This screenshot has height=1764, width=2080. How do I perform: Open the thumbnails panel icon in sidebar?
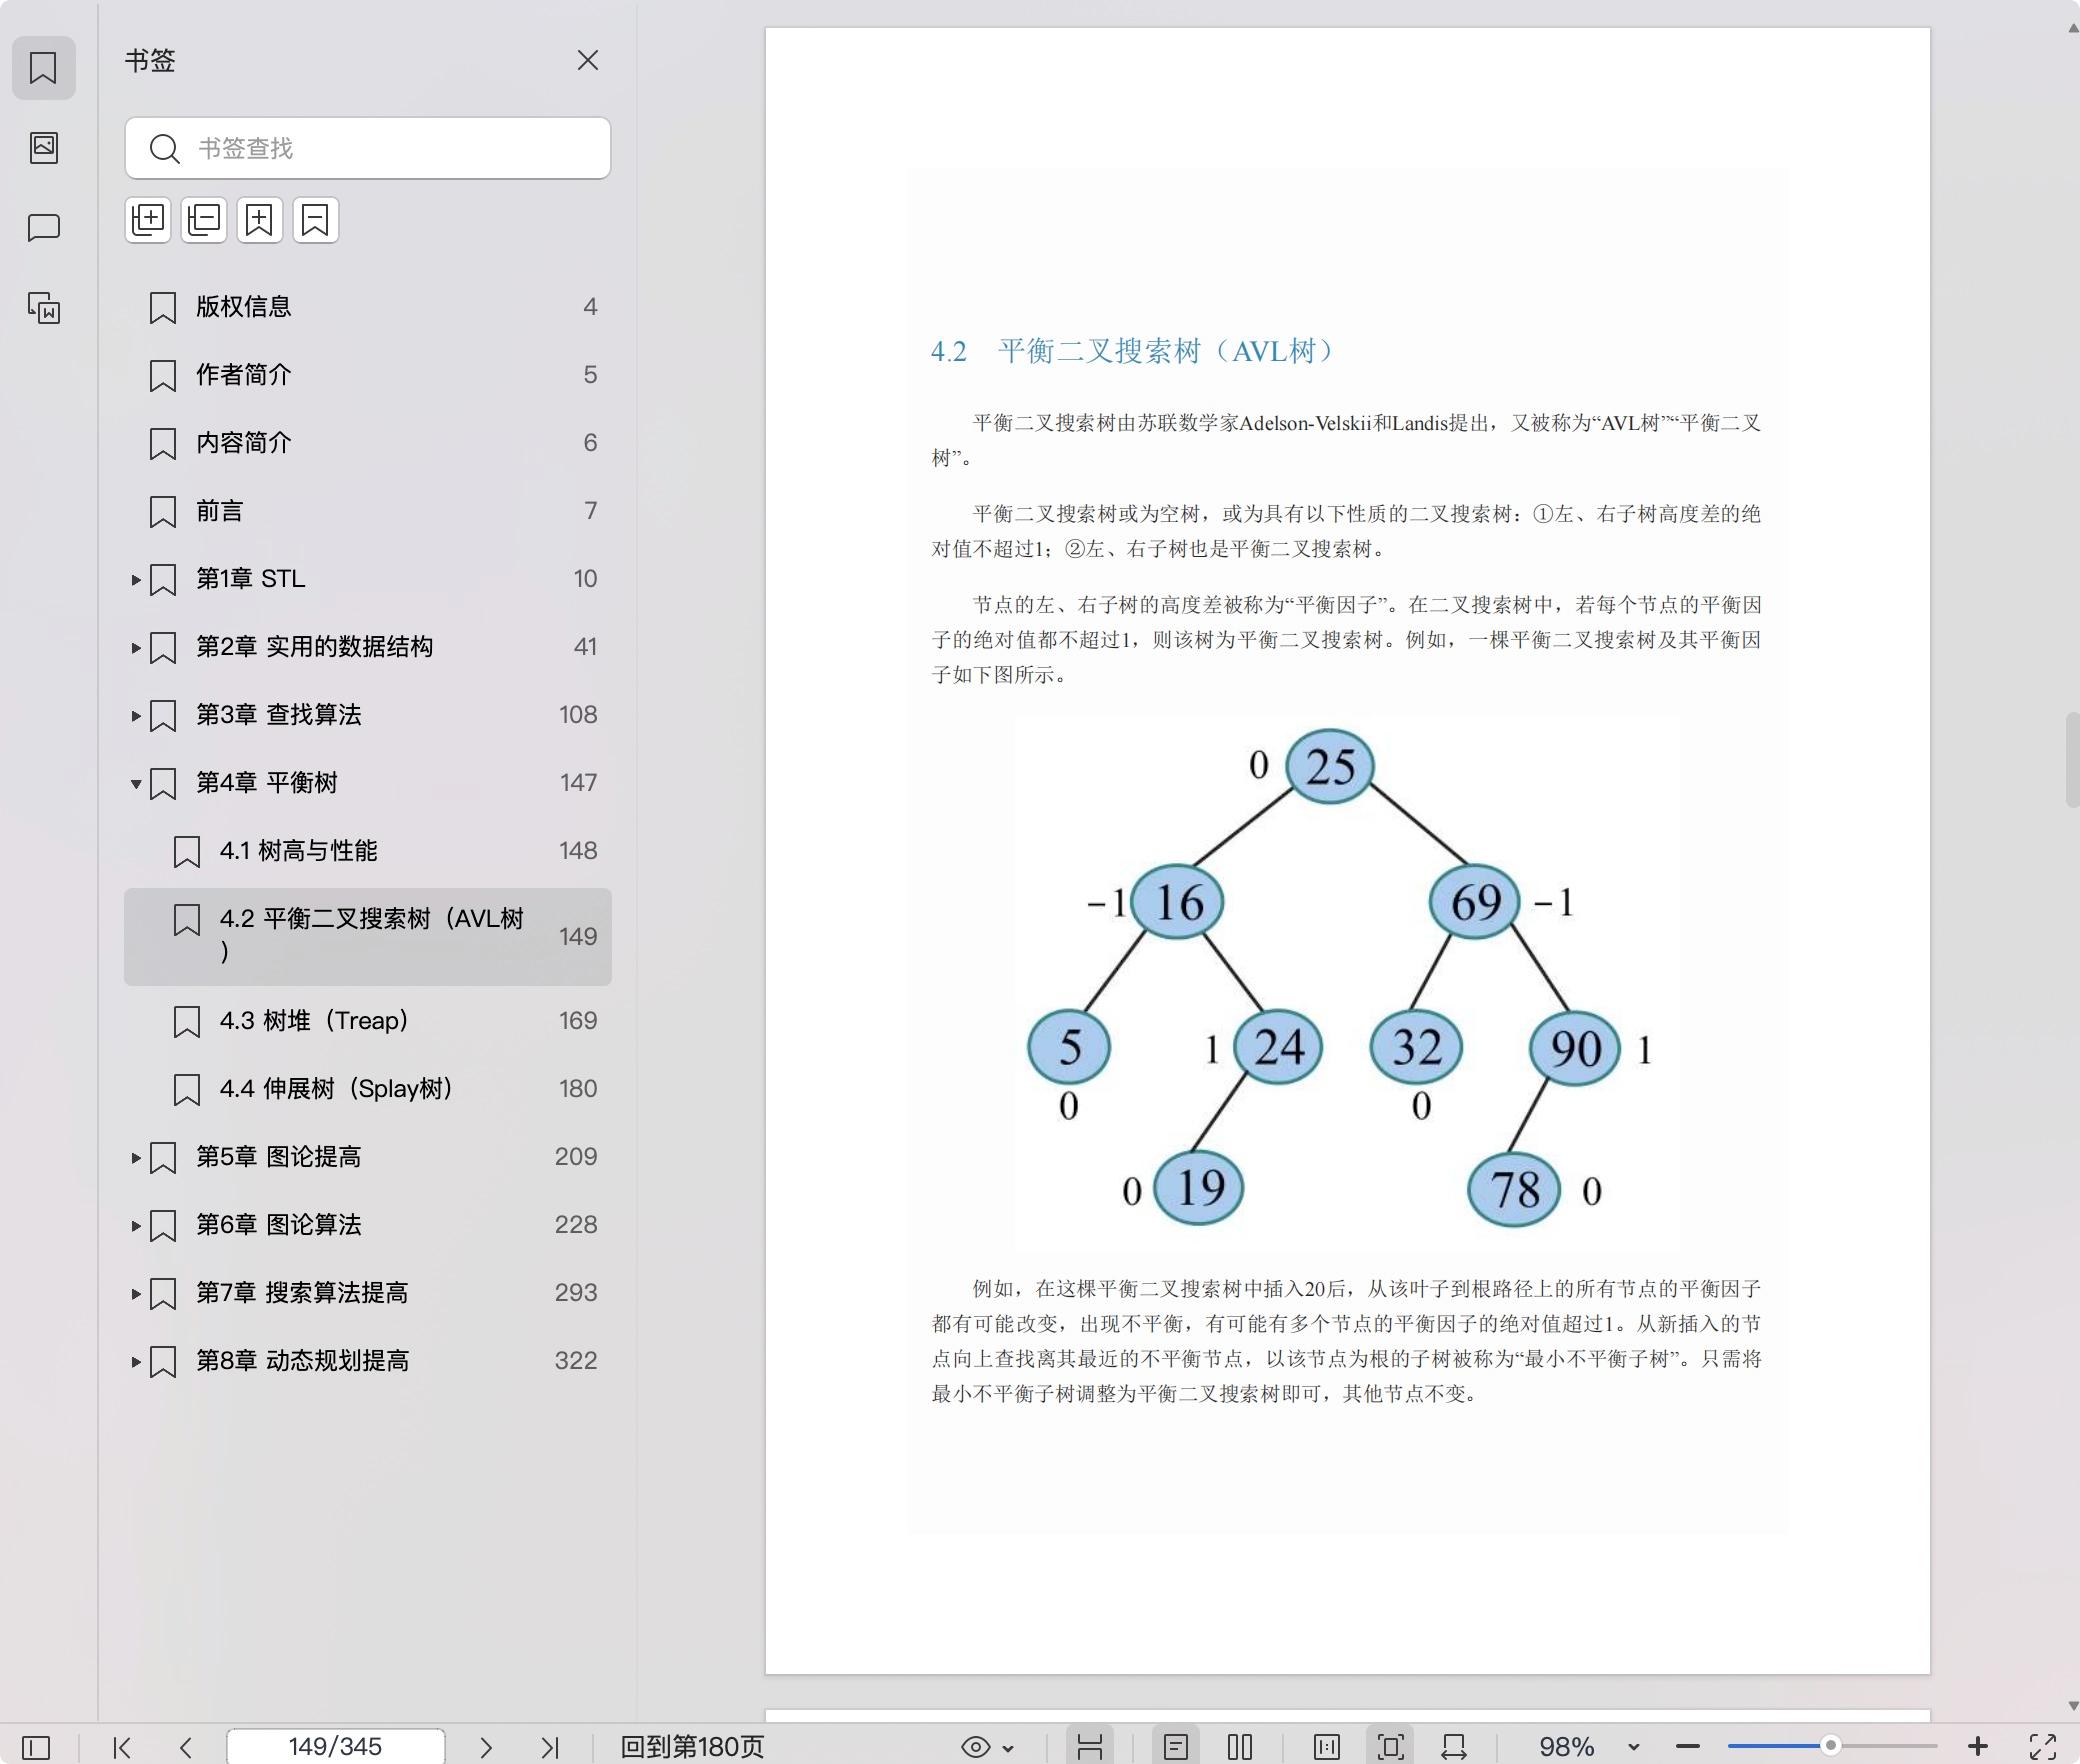tap(44, 148)
